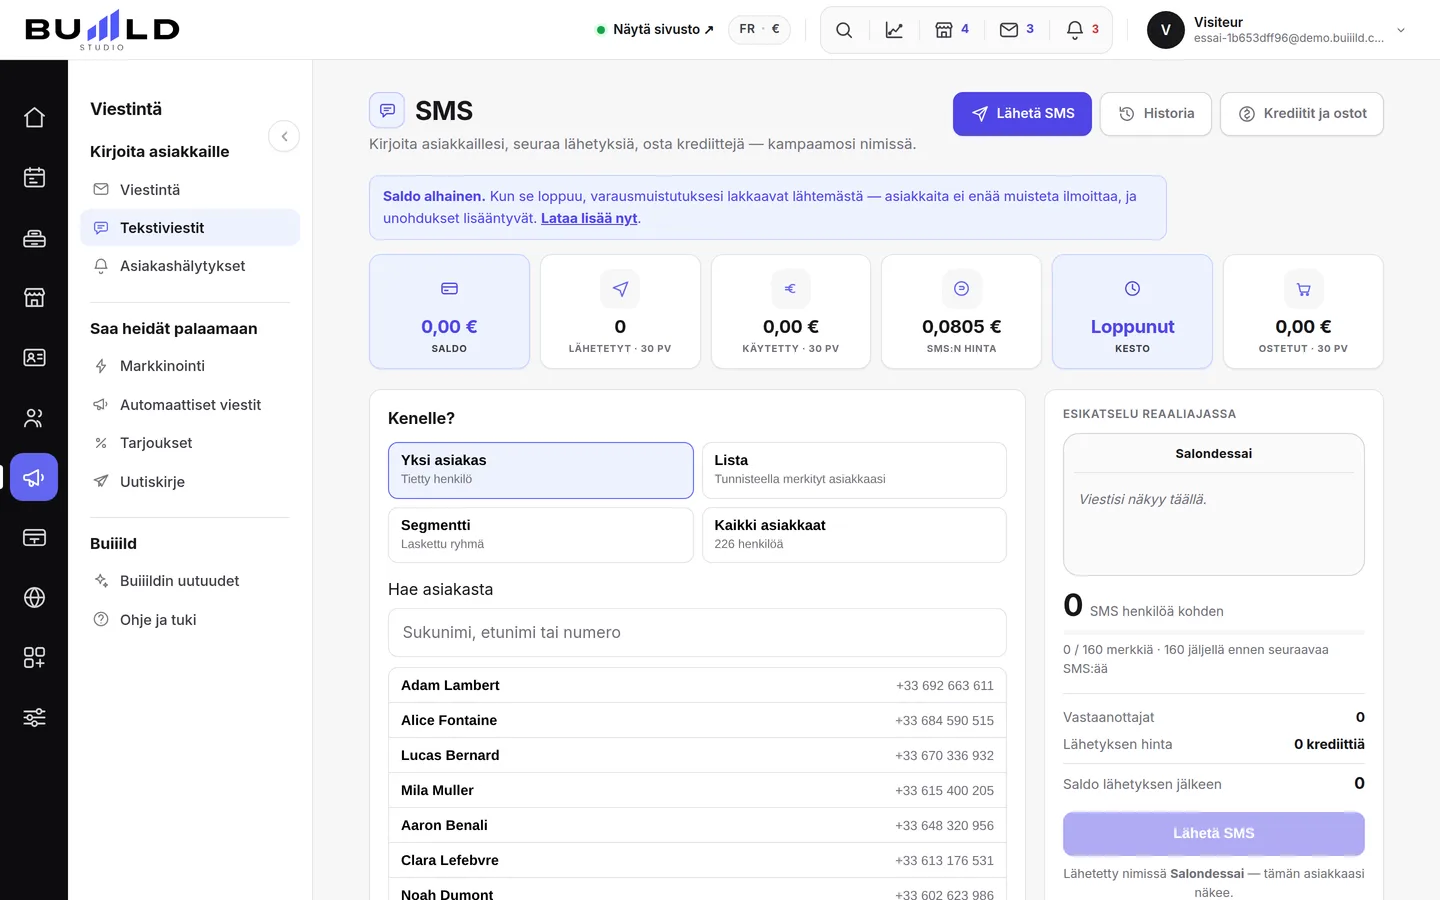Select the Yksi asiakas recipient option

(x=540, y=470)
